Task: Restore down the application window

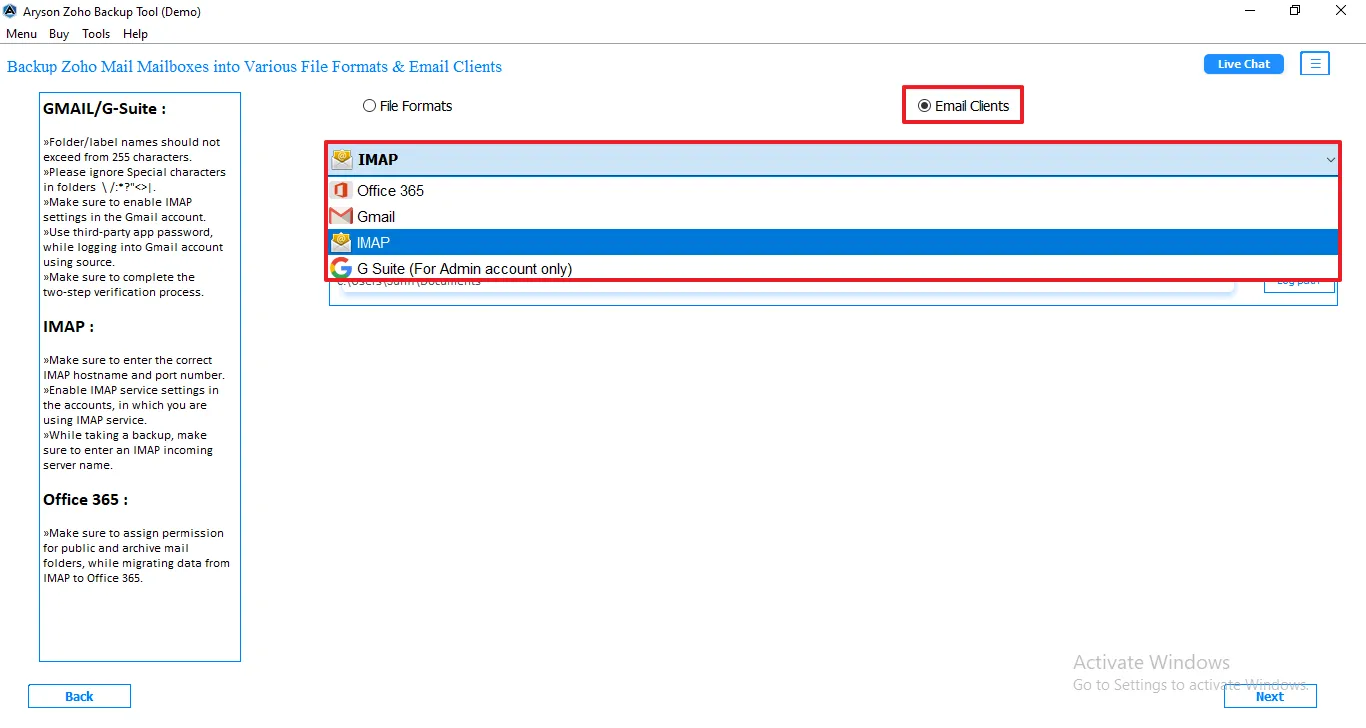Action: click(1295, 11)
